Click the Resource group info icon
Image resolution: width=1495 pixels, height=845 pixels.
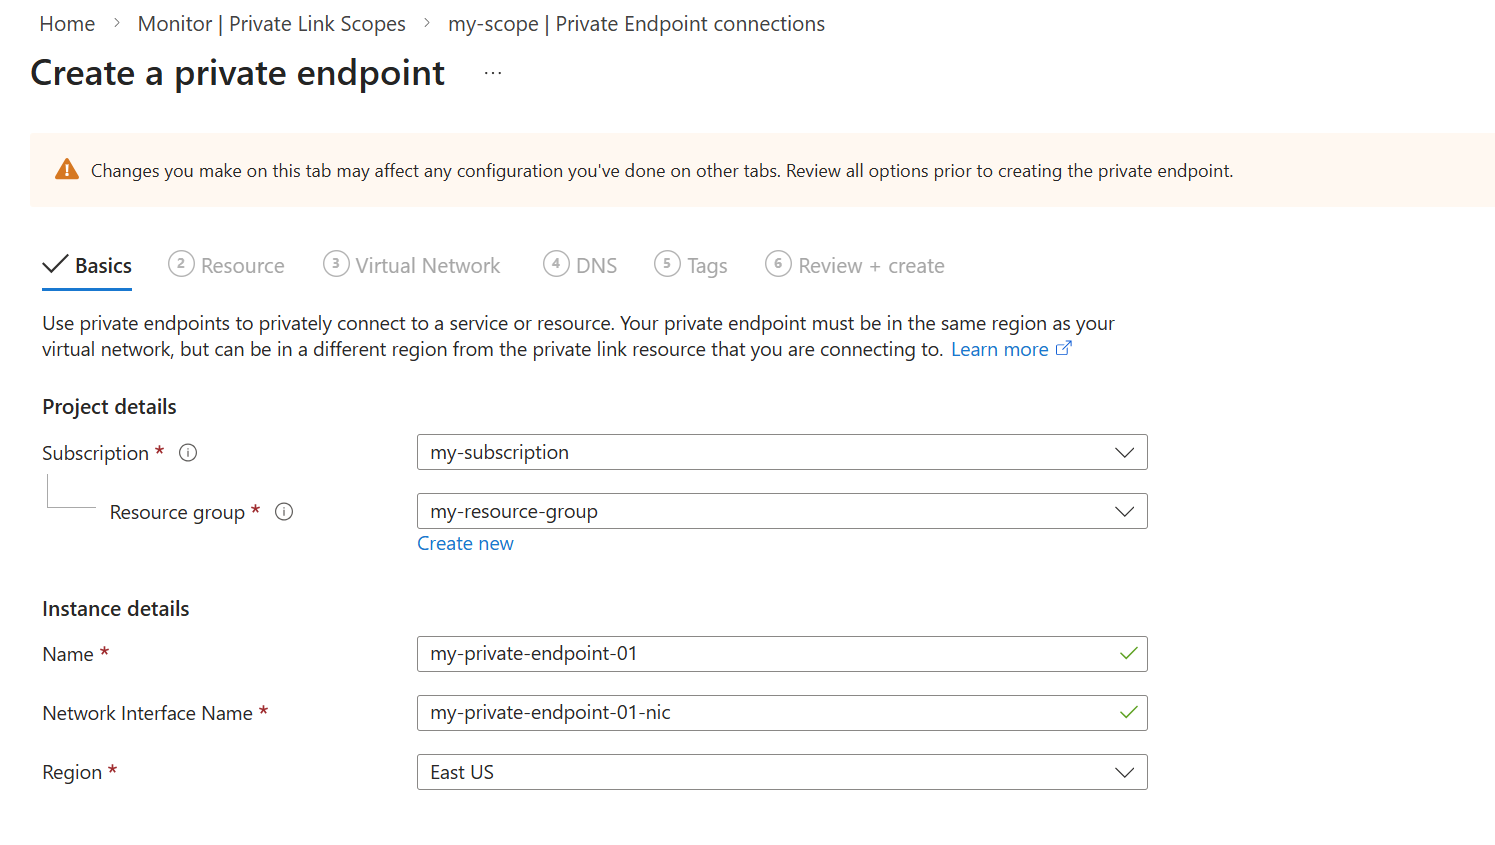[x=284, y=512]
